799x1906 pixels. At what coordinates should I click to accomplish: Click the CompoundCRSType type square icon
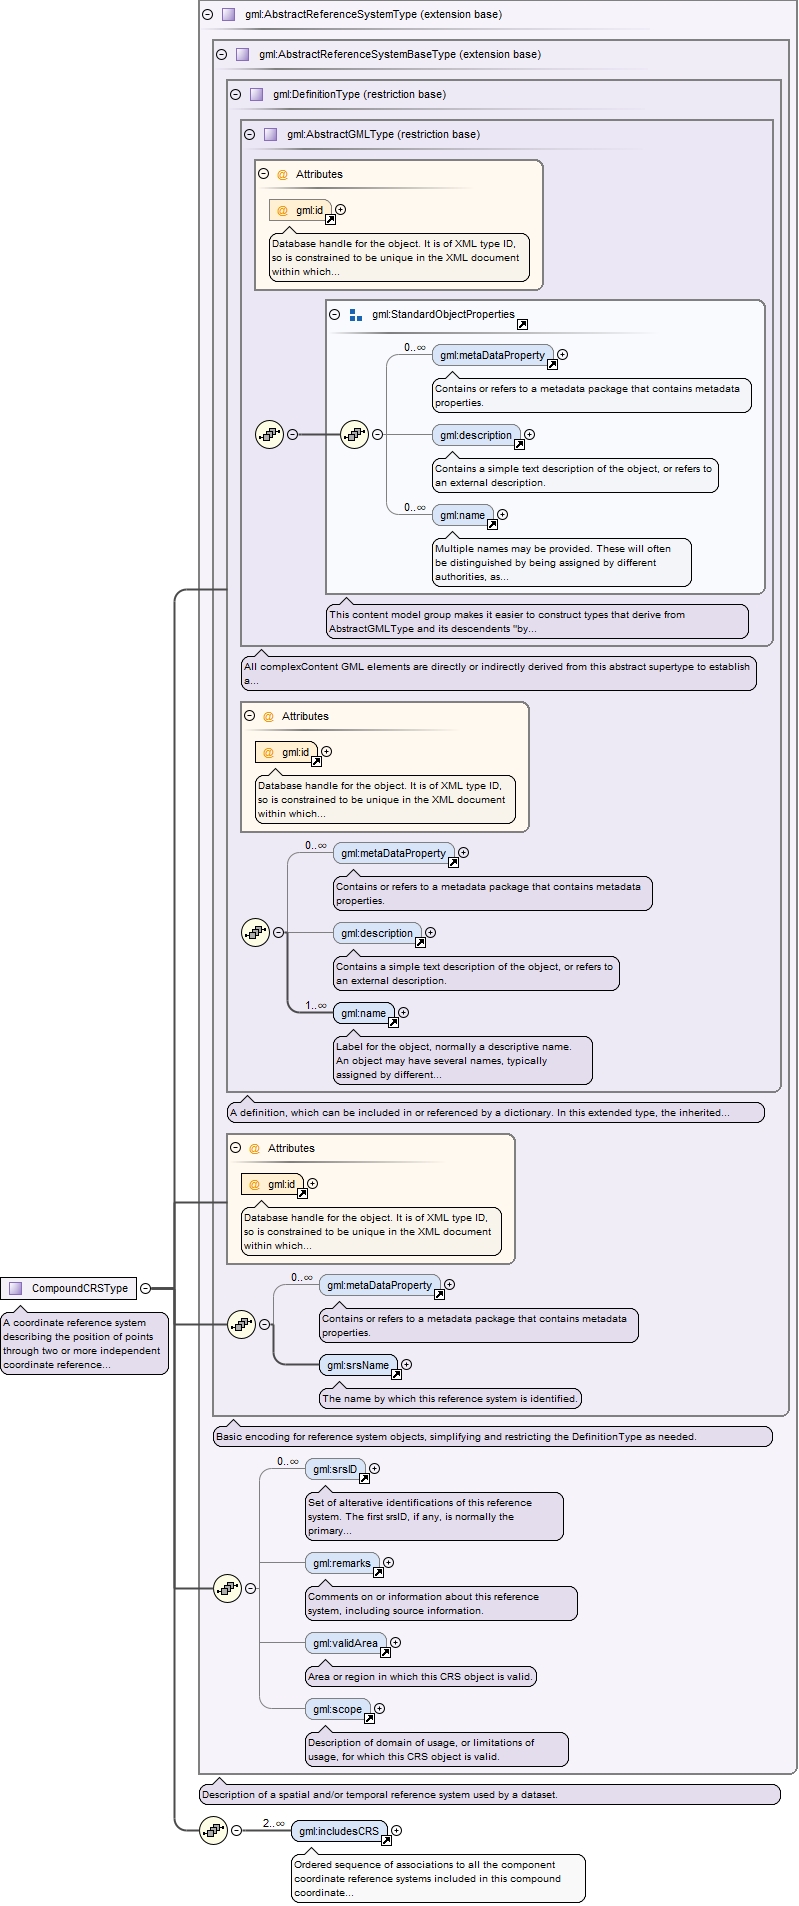tap(15, 1288)
